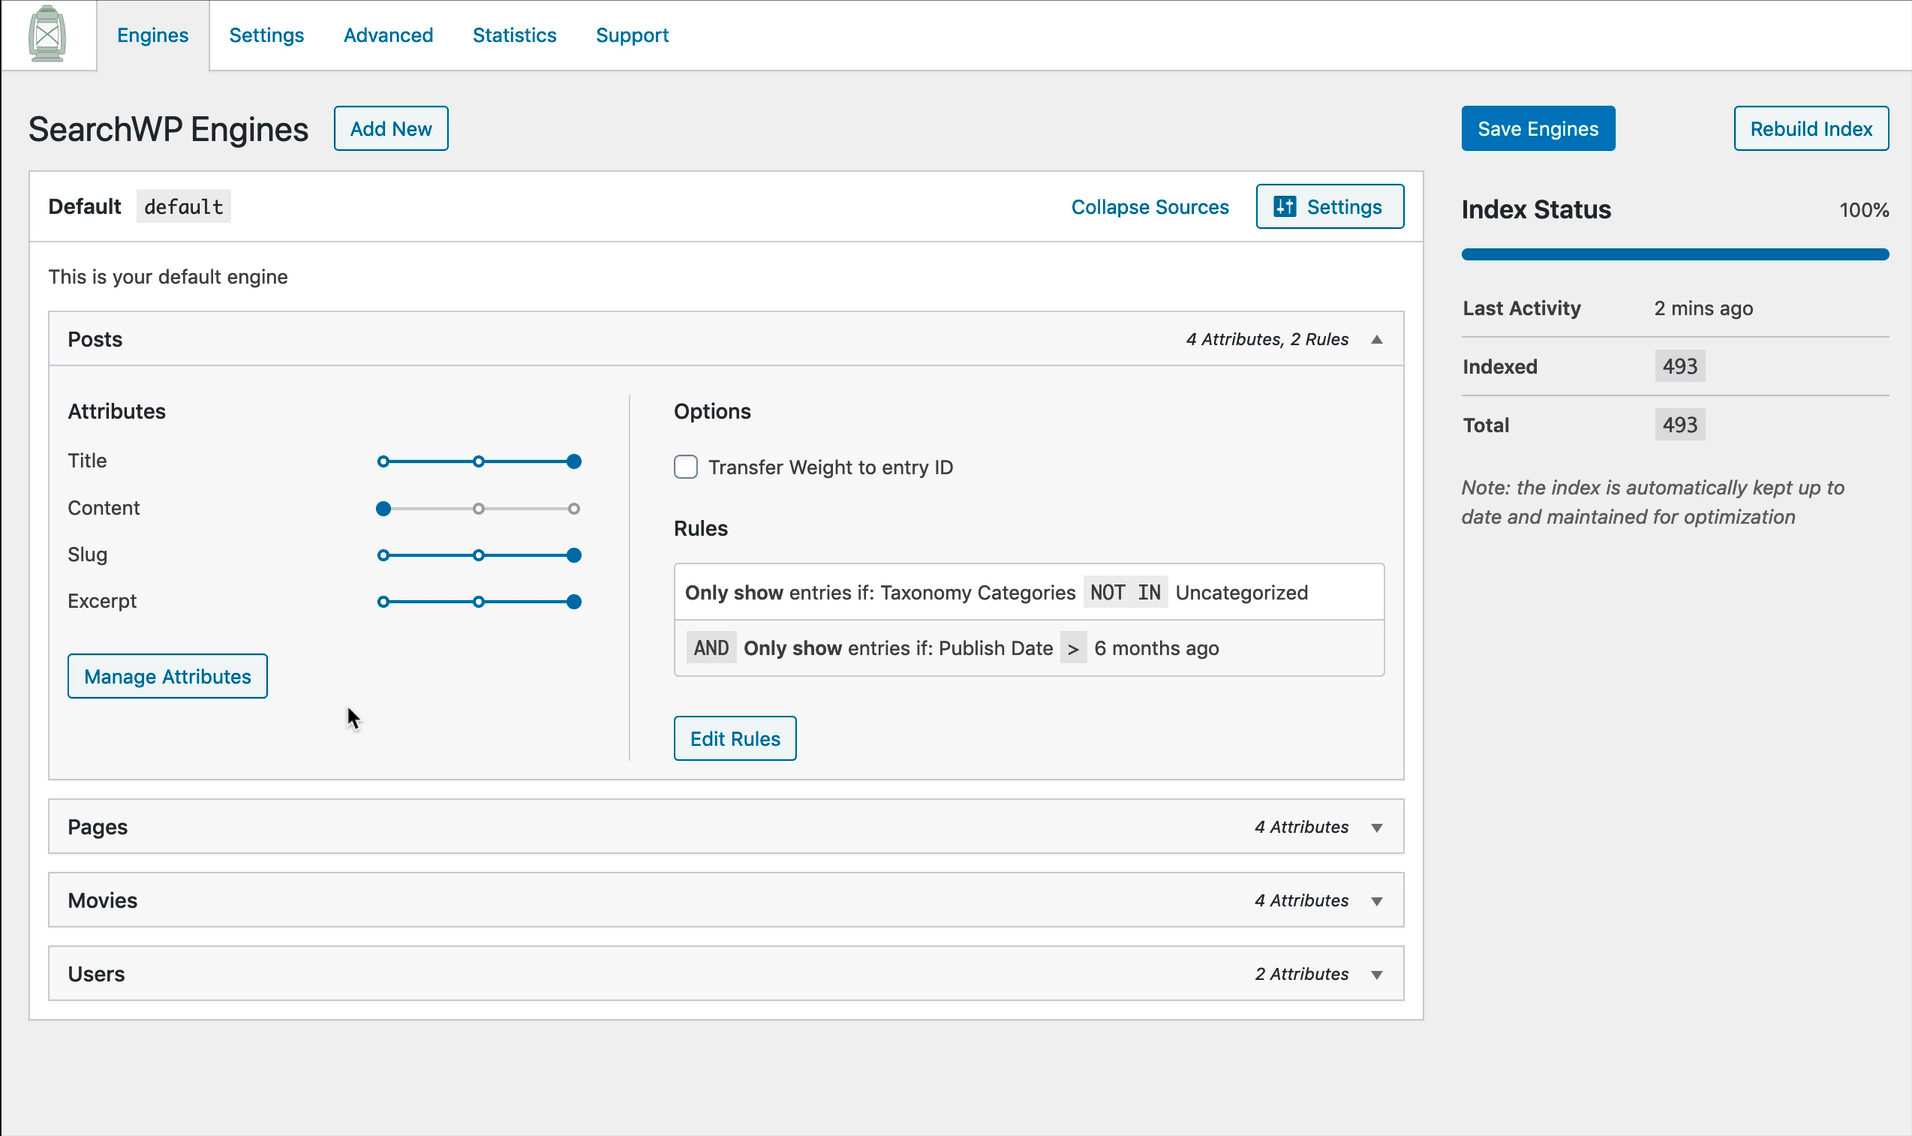Click the Indexed count '493'
1912x1136 pixels.
1680,367
